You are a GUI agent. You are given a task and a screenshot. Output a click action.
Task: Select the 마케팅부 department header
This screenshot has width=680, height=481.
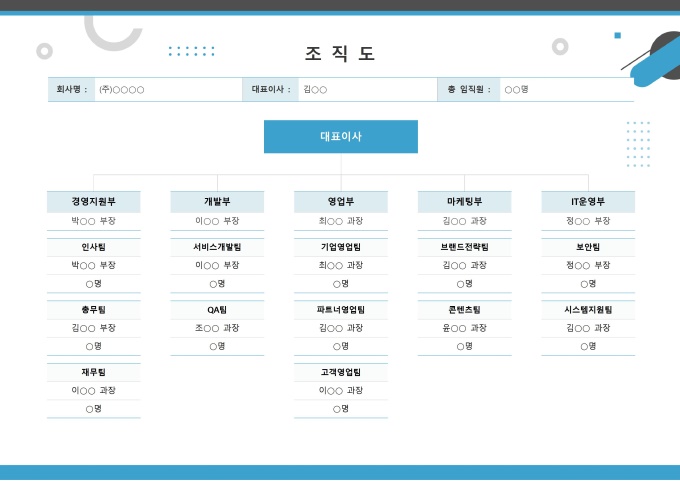pyautogui.click(x=464, y=202)
